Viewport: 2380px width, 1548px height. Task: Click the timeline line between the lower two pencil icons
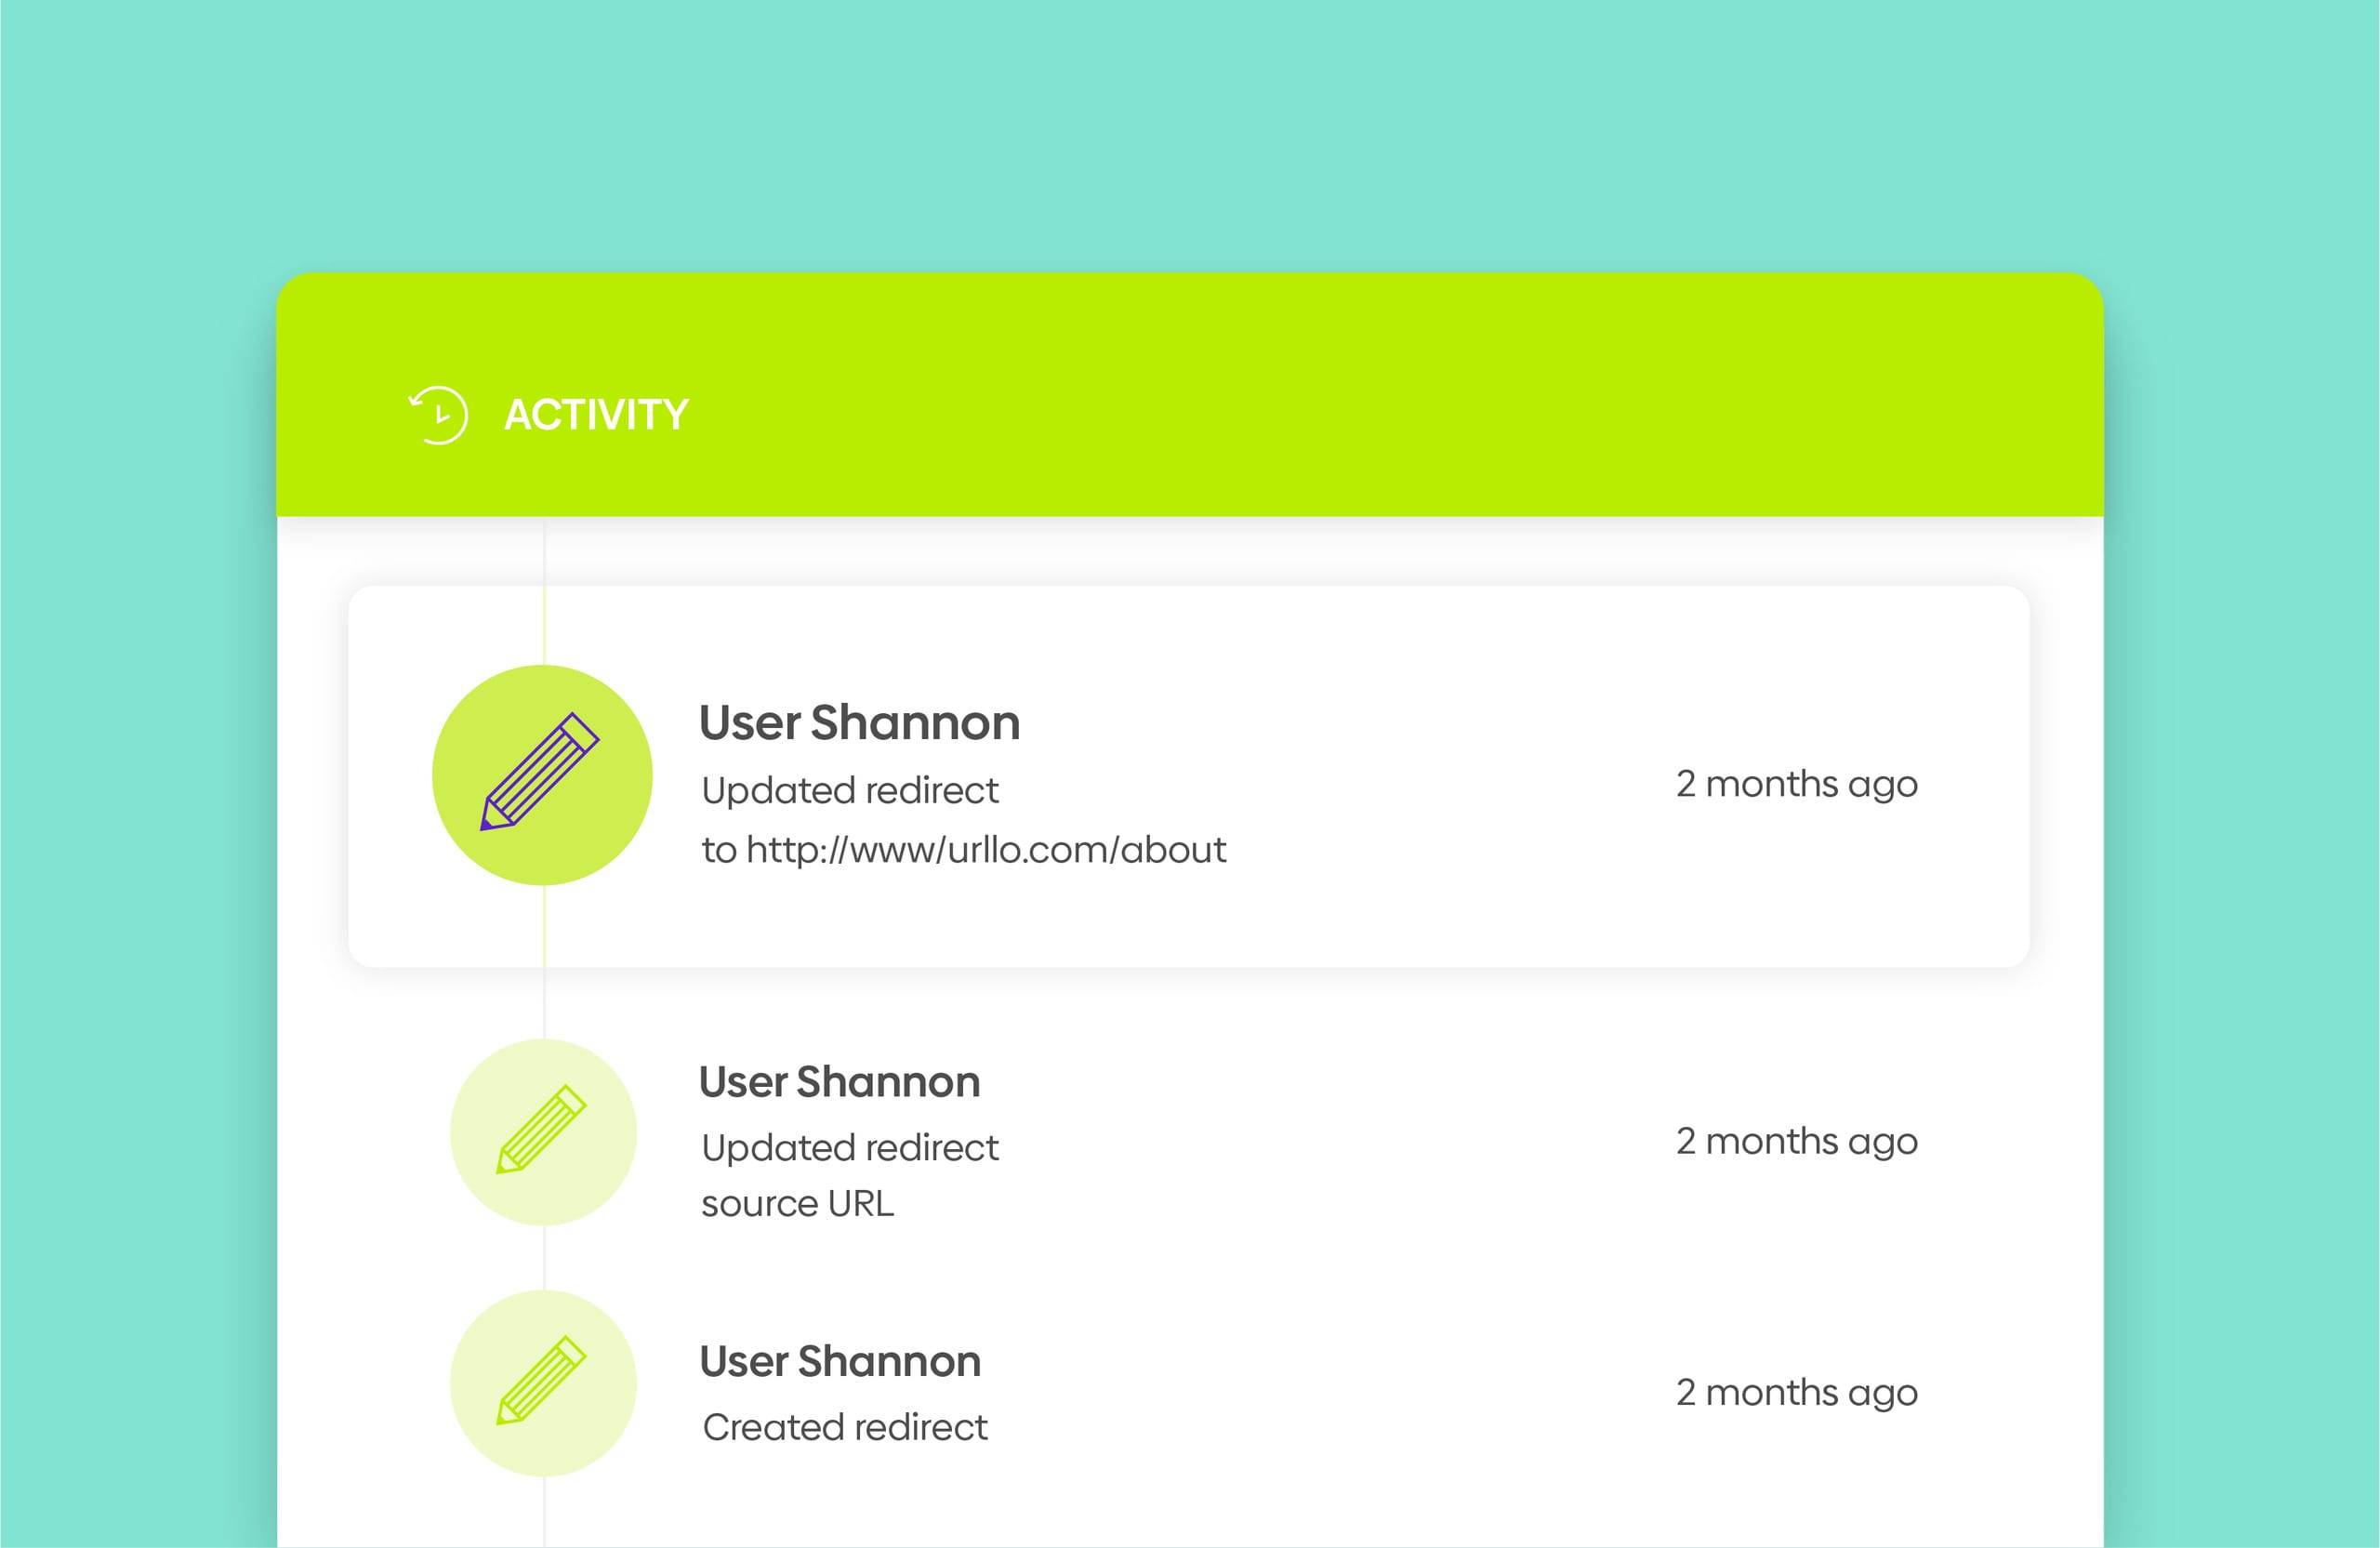(x=544, y=1257)
